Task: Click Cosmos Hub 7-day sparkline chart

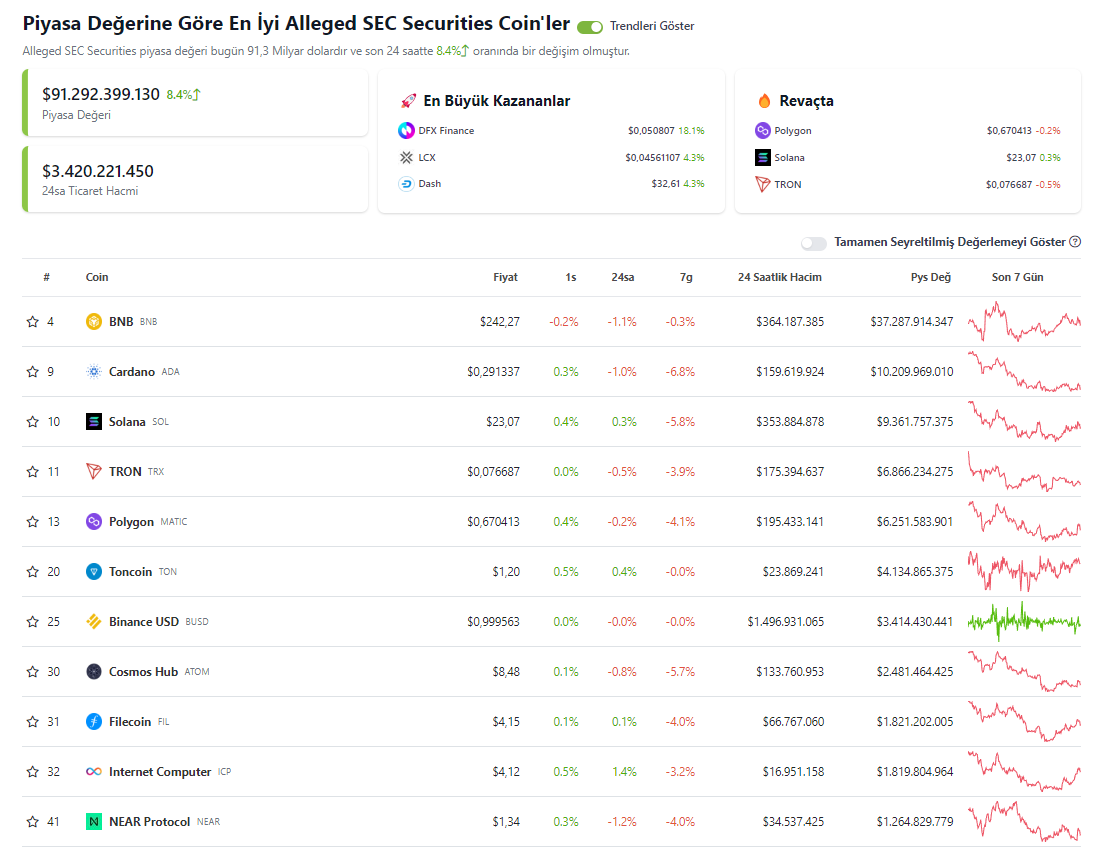Action: point(1024,671)
